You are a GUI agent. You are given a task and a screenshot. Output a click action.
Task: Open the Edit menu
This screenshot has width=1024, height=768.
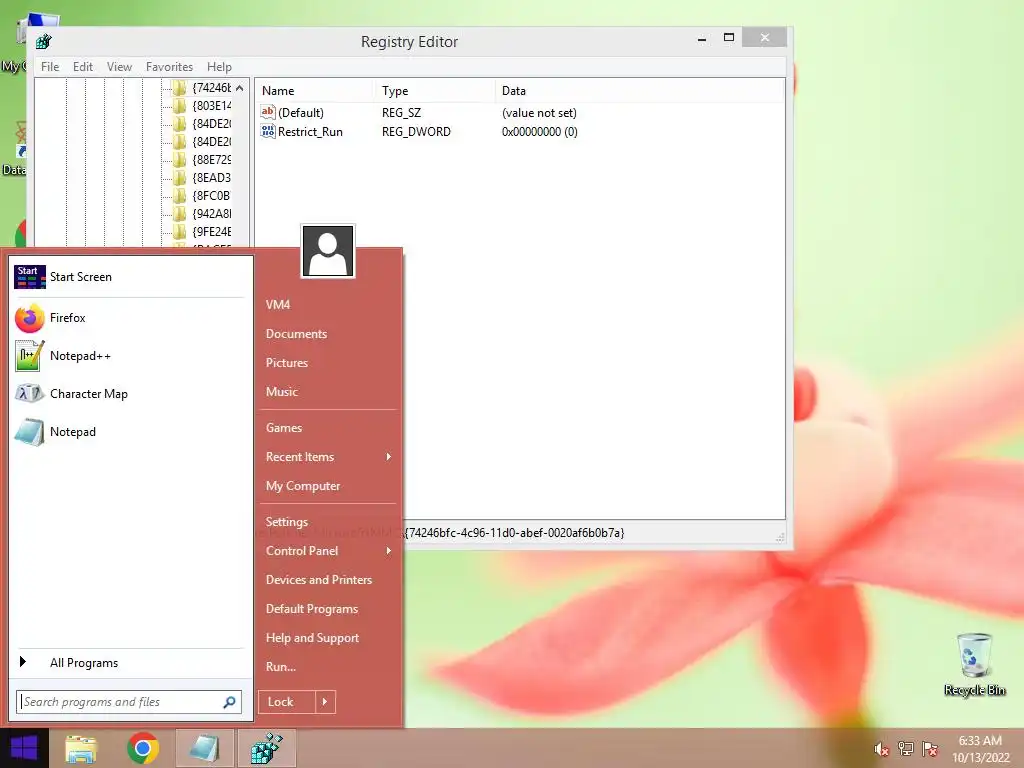(x=82, y=67)
